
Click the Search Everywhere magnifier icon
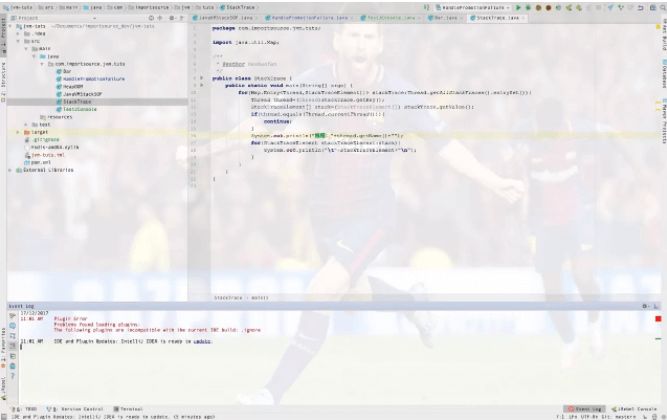[x=663, y=8]
